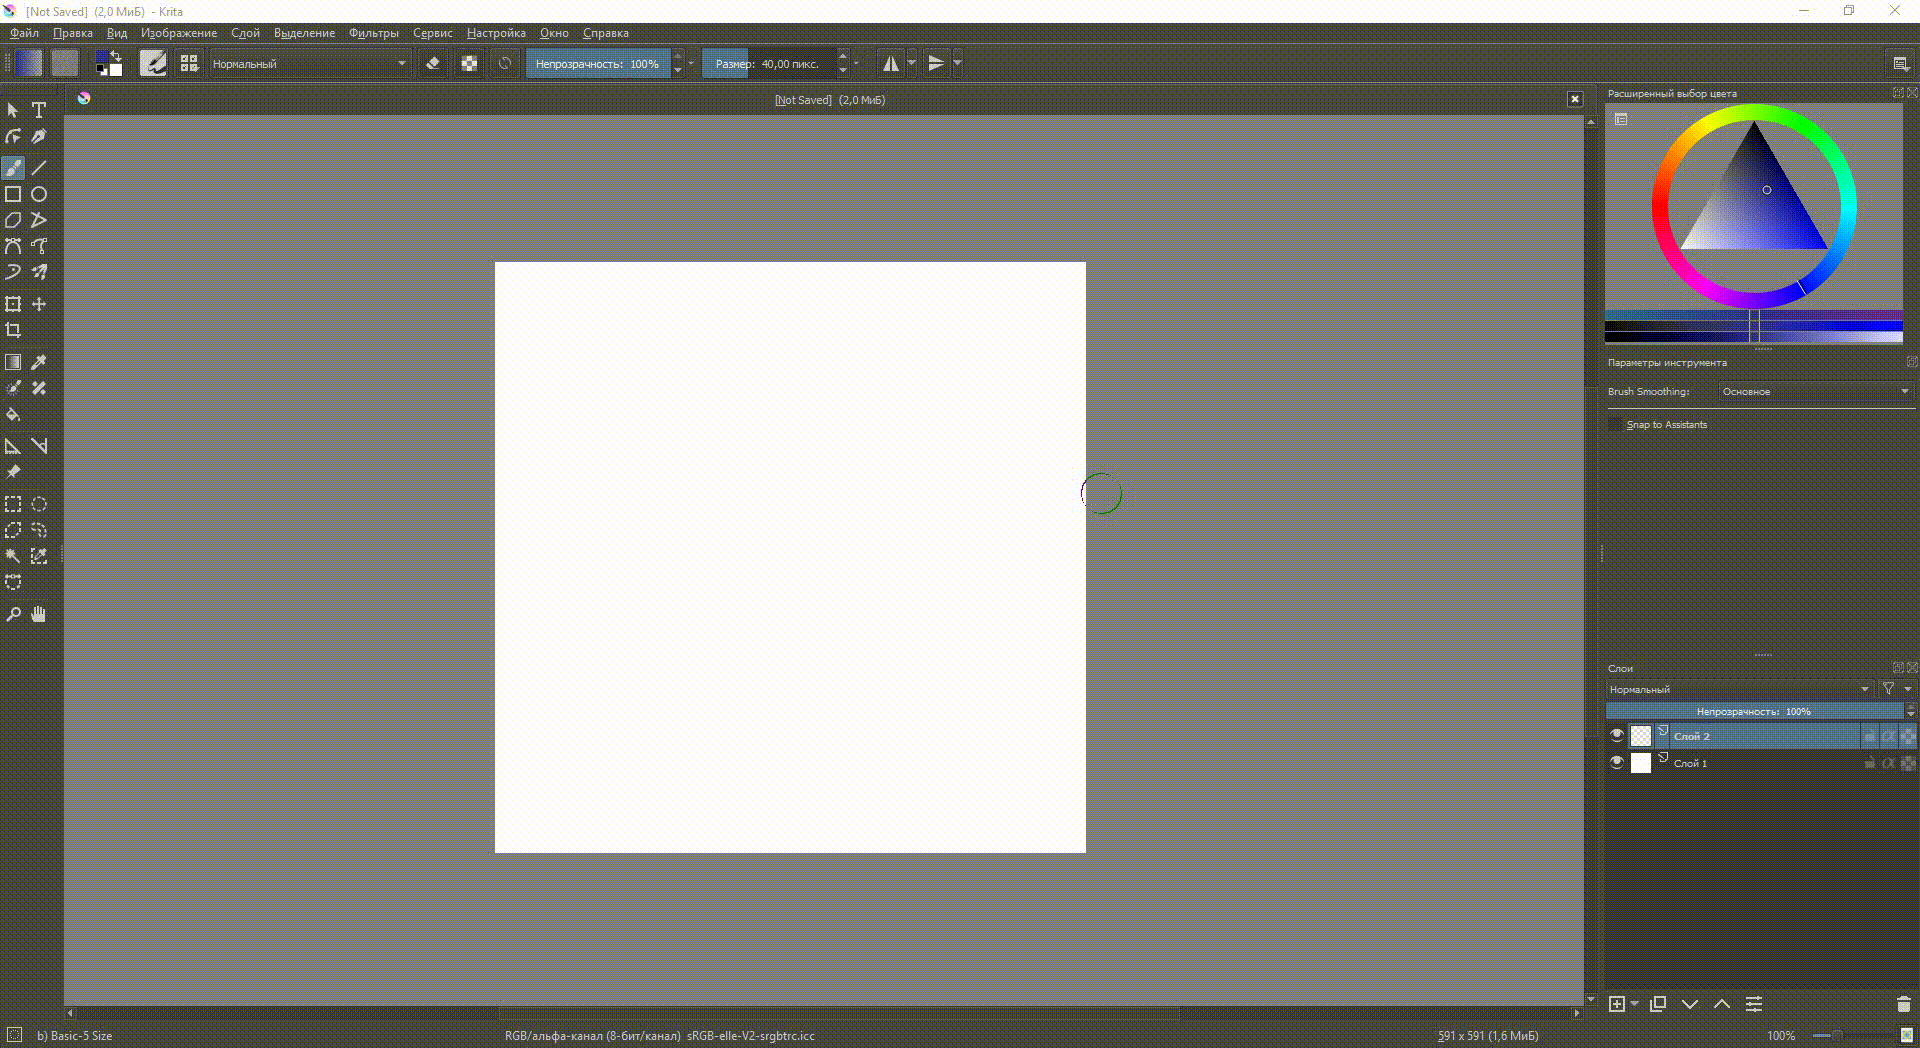
Task: Open the Фильтры menu
Action: pyautogui.click(x=374, y=33)
